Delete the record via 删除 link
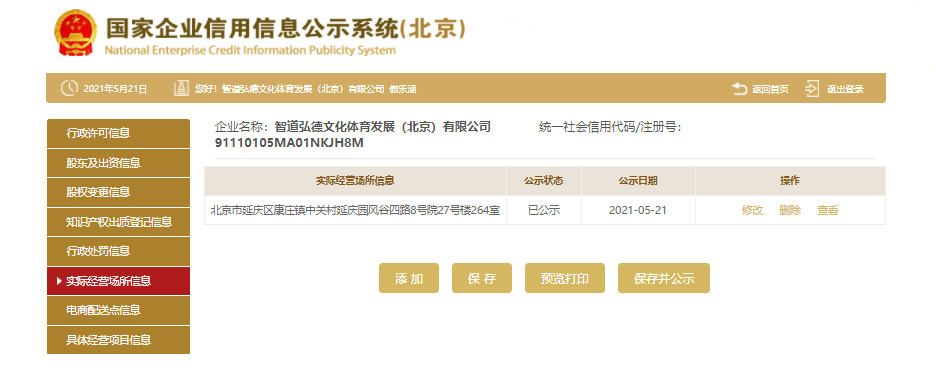Screen dimensions: 935x370 [x=790, y=210]
